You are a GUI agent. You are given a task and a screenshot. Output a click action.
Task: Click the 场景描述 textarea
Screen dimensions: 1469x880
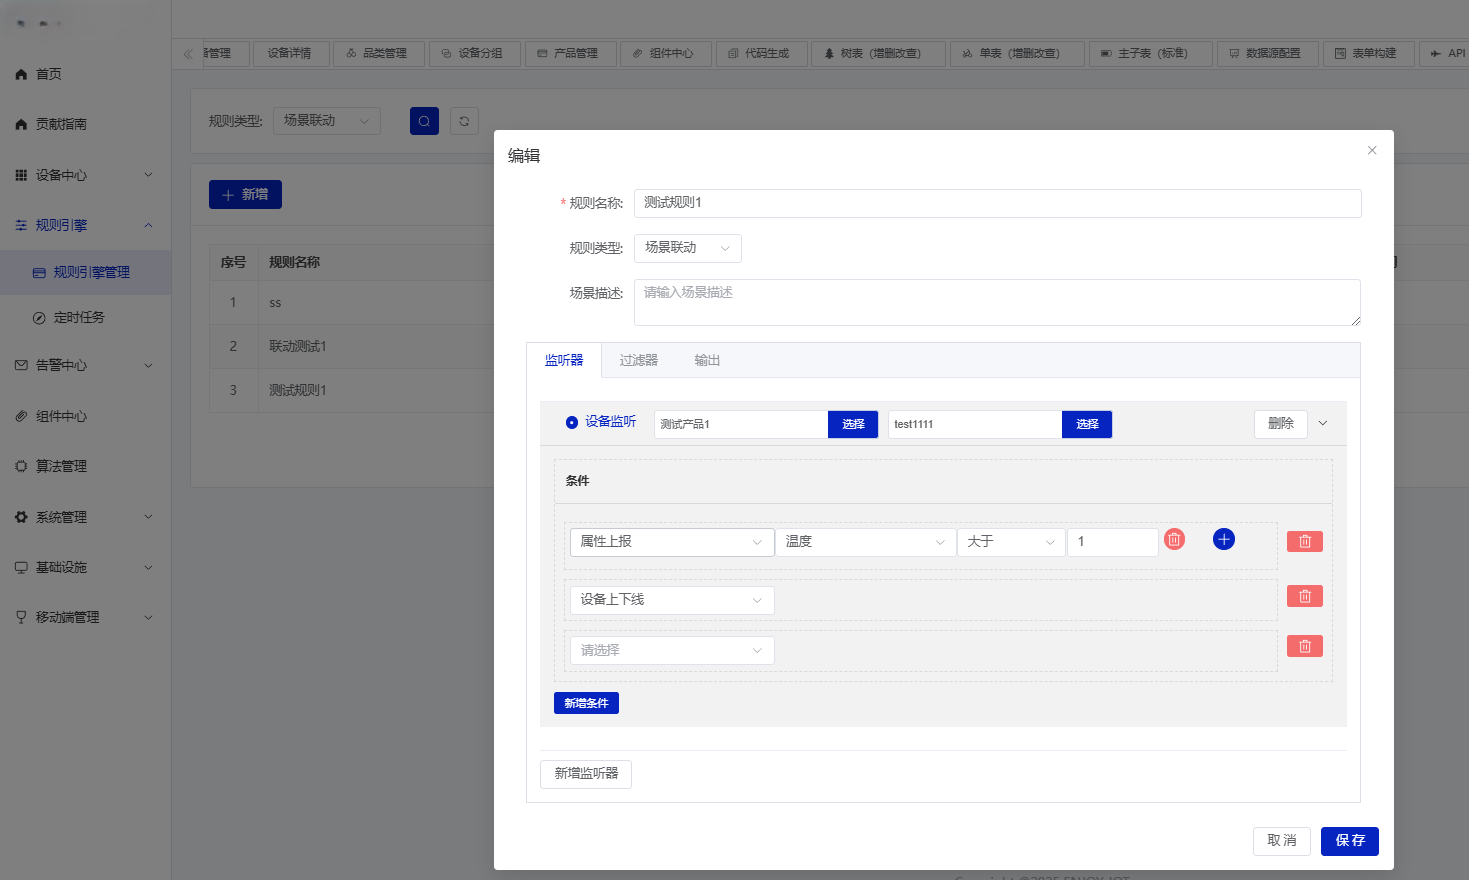tap(998, 302)
